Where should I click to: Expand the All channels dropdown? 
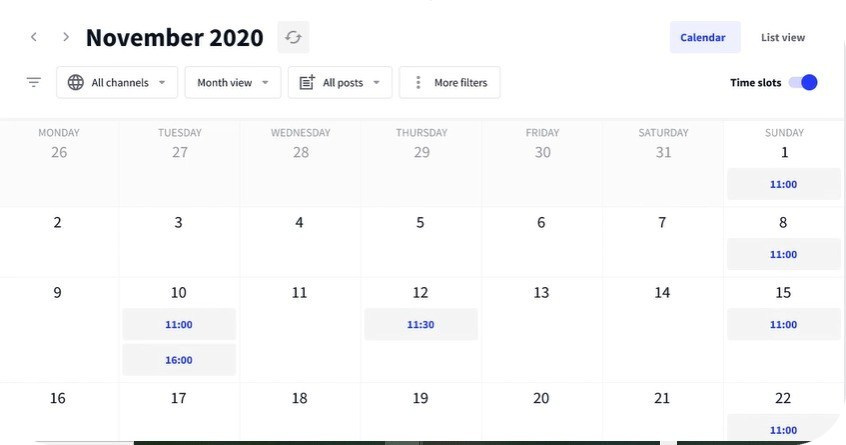[117, 83]
